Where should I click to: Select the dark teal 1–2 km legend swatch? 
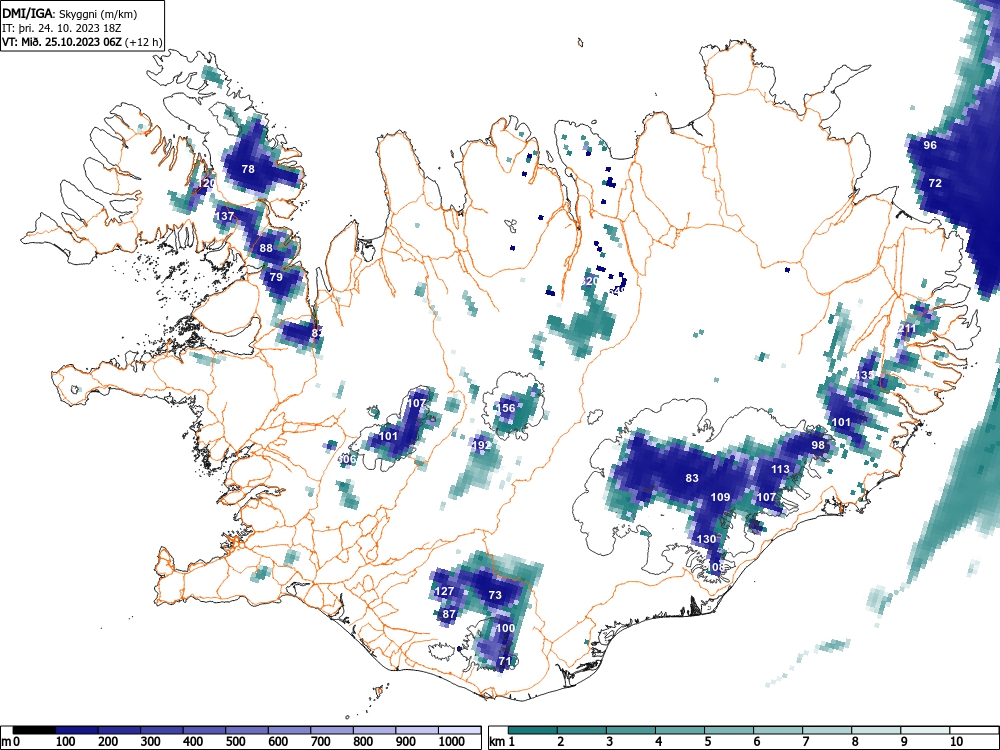click(533, 730)
